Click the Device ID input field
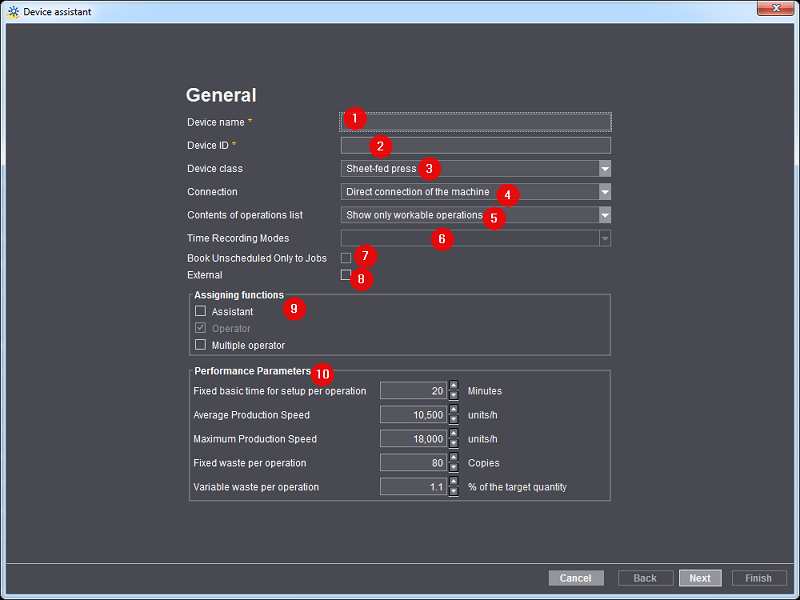 tap(475, 145)
